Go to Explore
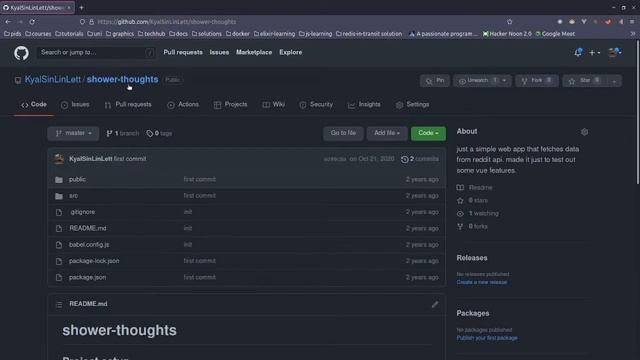This screenshot has width=640, height=360. pyautogui.click(x=291, y=52)
